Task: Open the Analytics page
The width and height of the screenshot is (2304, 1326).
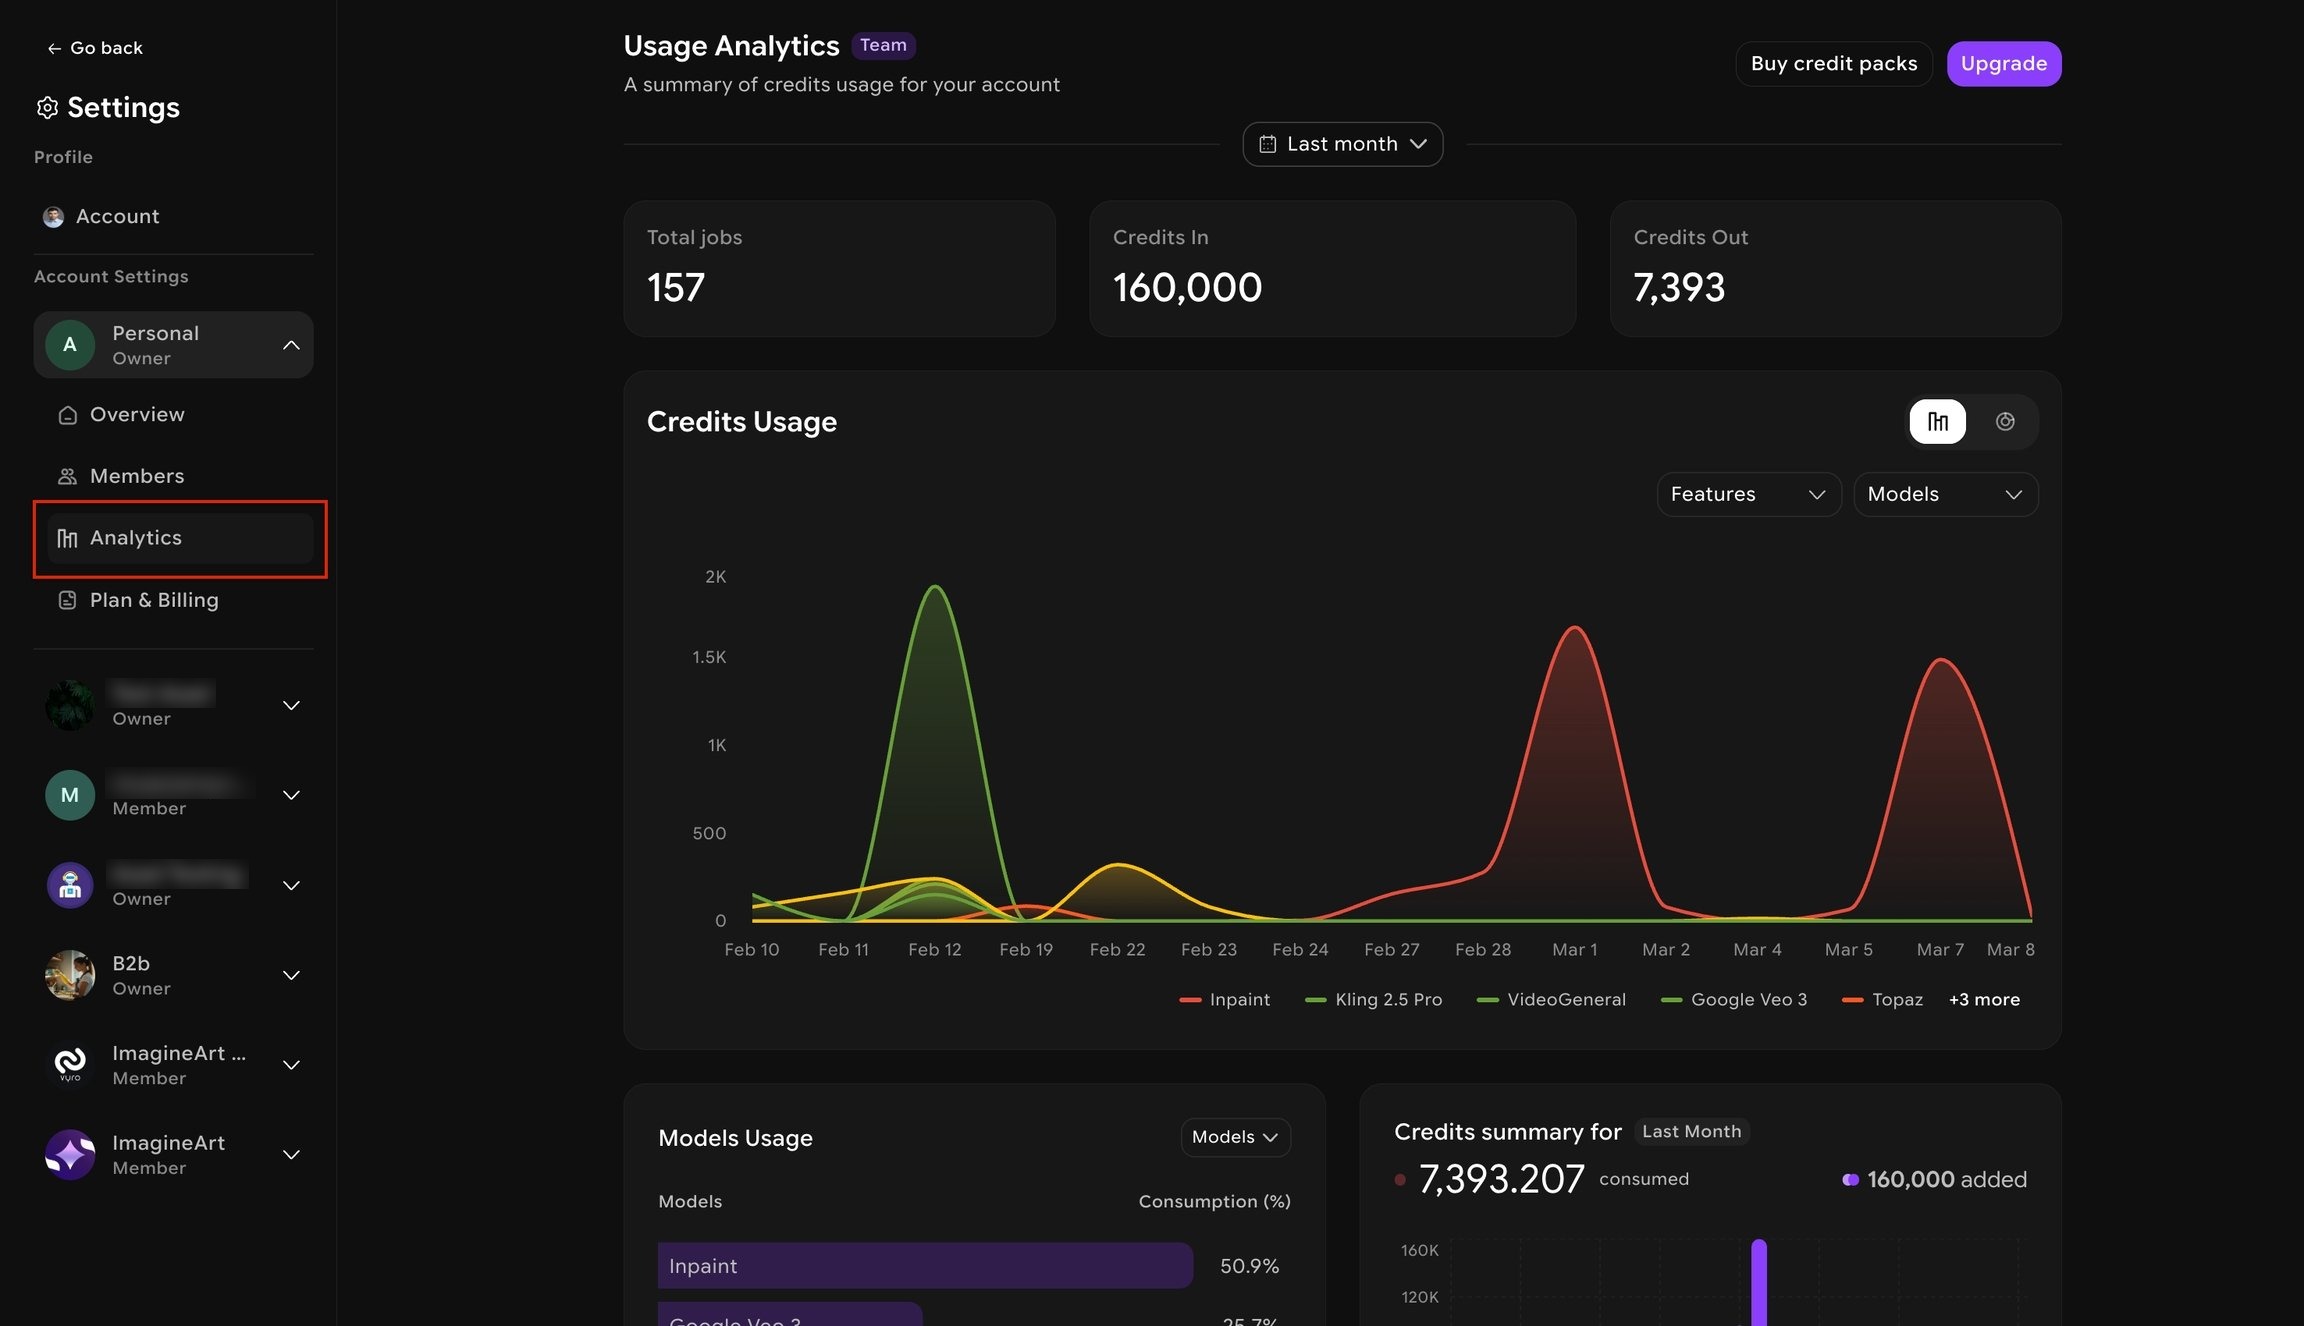Action: tap(180, 538)
